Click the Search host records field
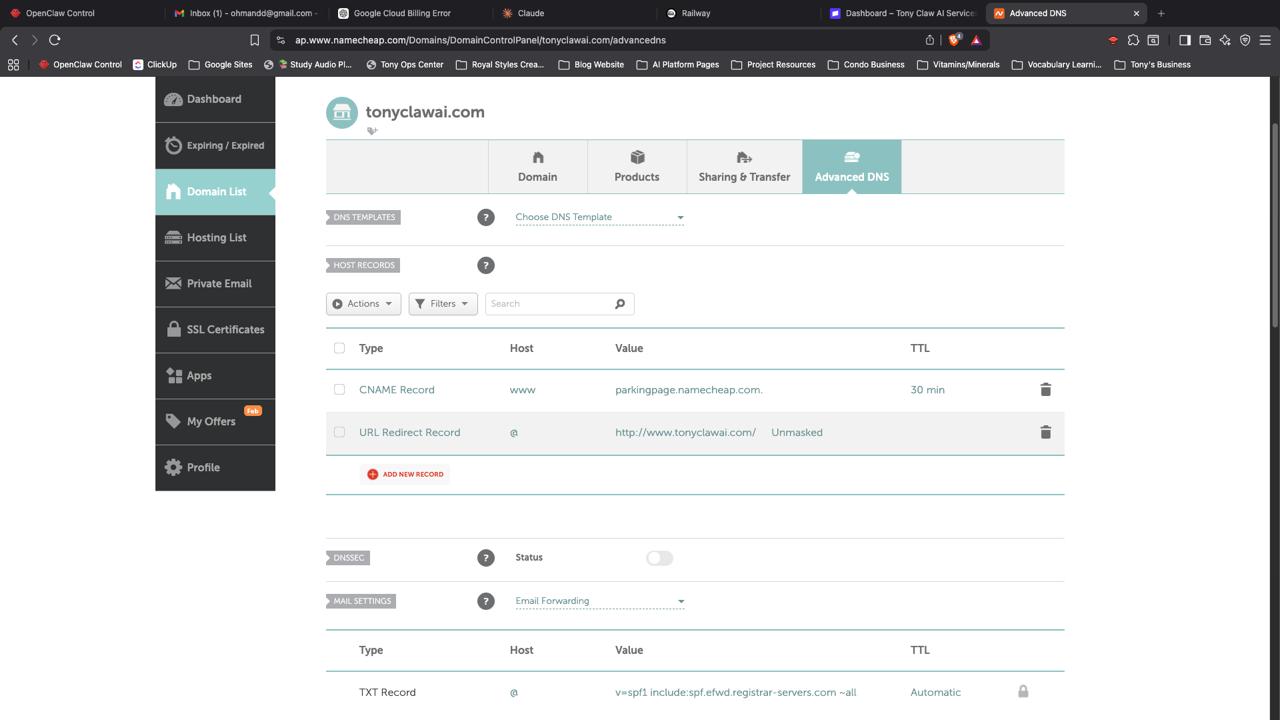Screen dimensions: 1280x720 550,304
